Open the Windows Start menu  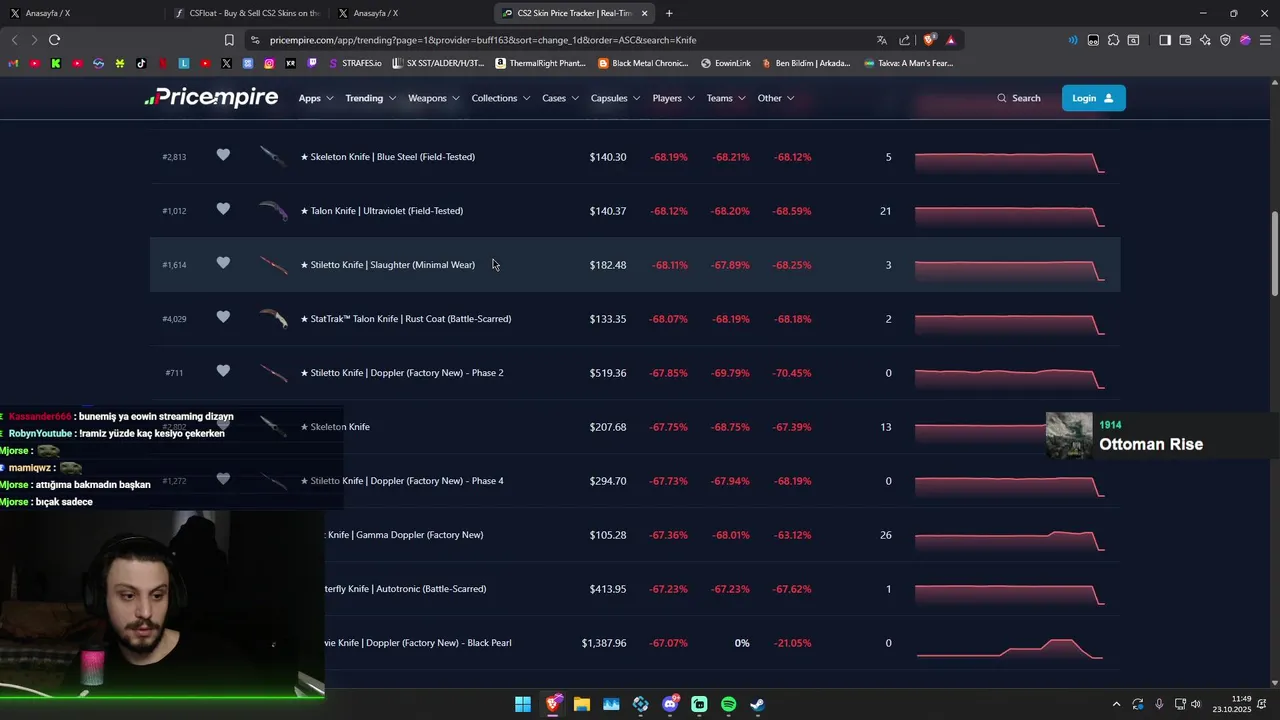pos(523,704)
